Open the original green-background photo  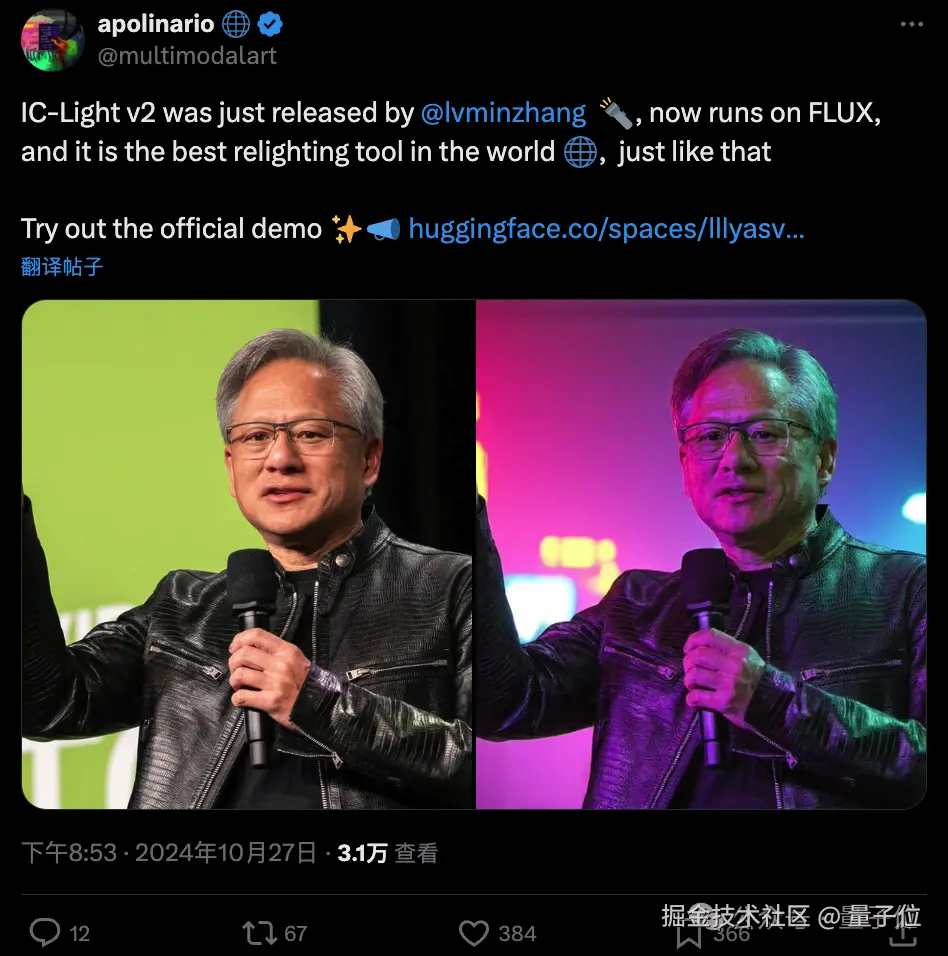tap(248, 554)
